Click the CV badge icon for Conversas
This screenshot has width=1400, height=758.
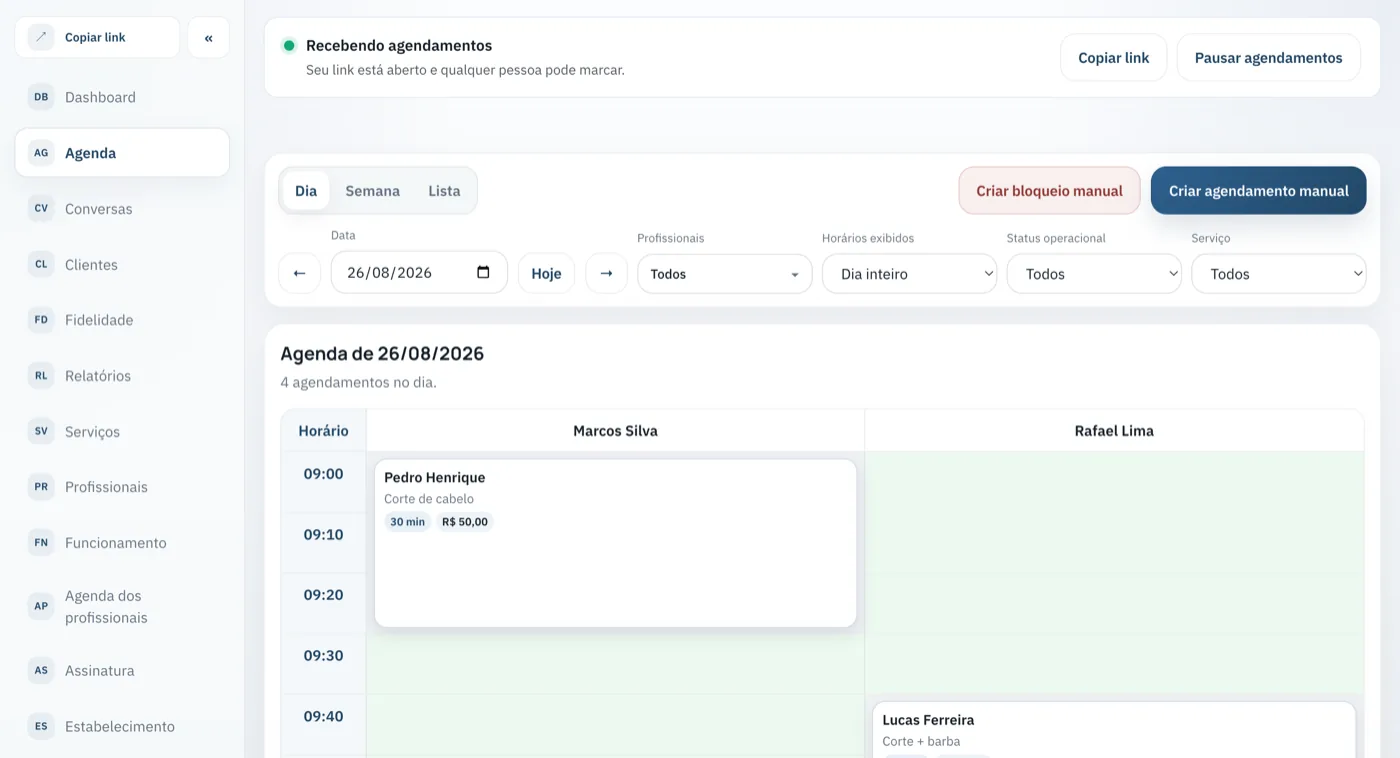click(41, 209)
